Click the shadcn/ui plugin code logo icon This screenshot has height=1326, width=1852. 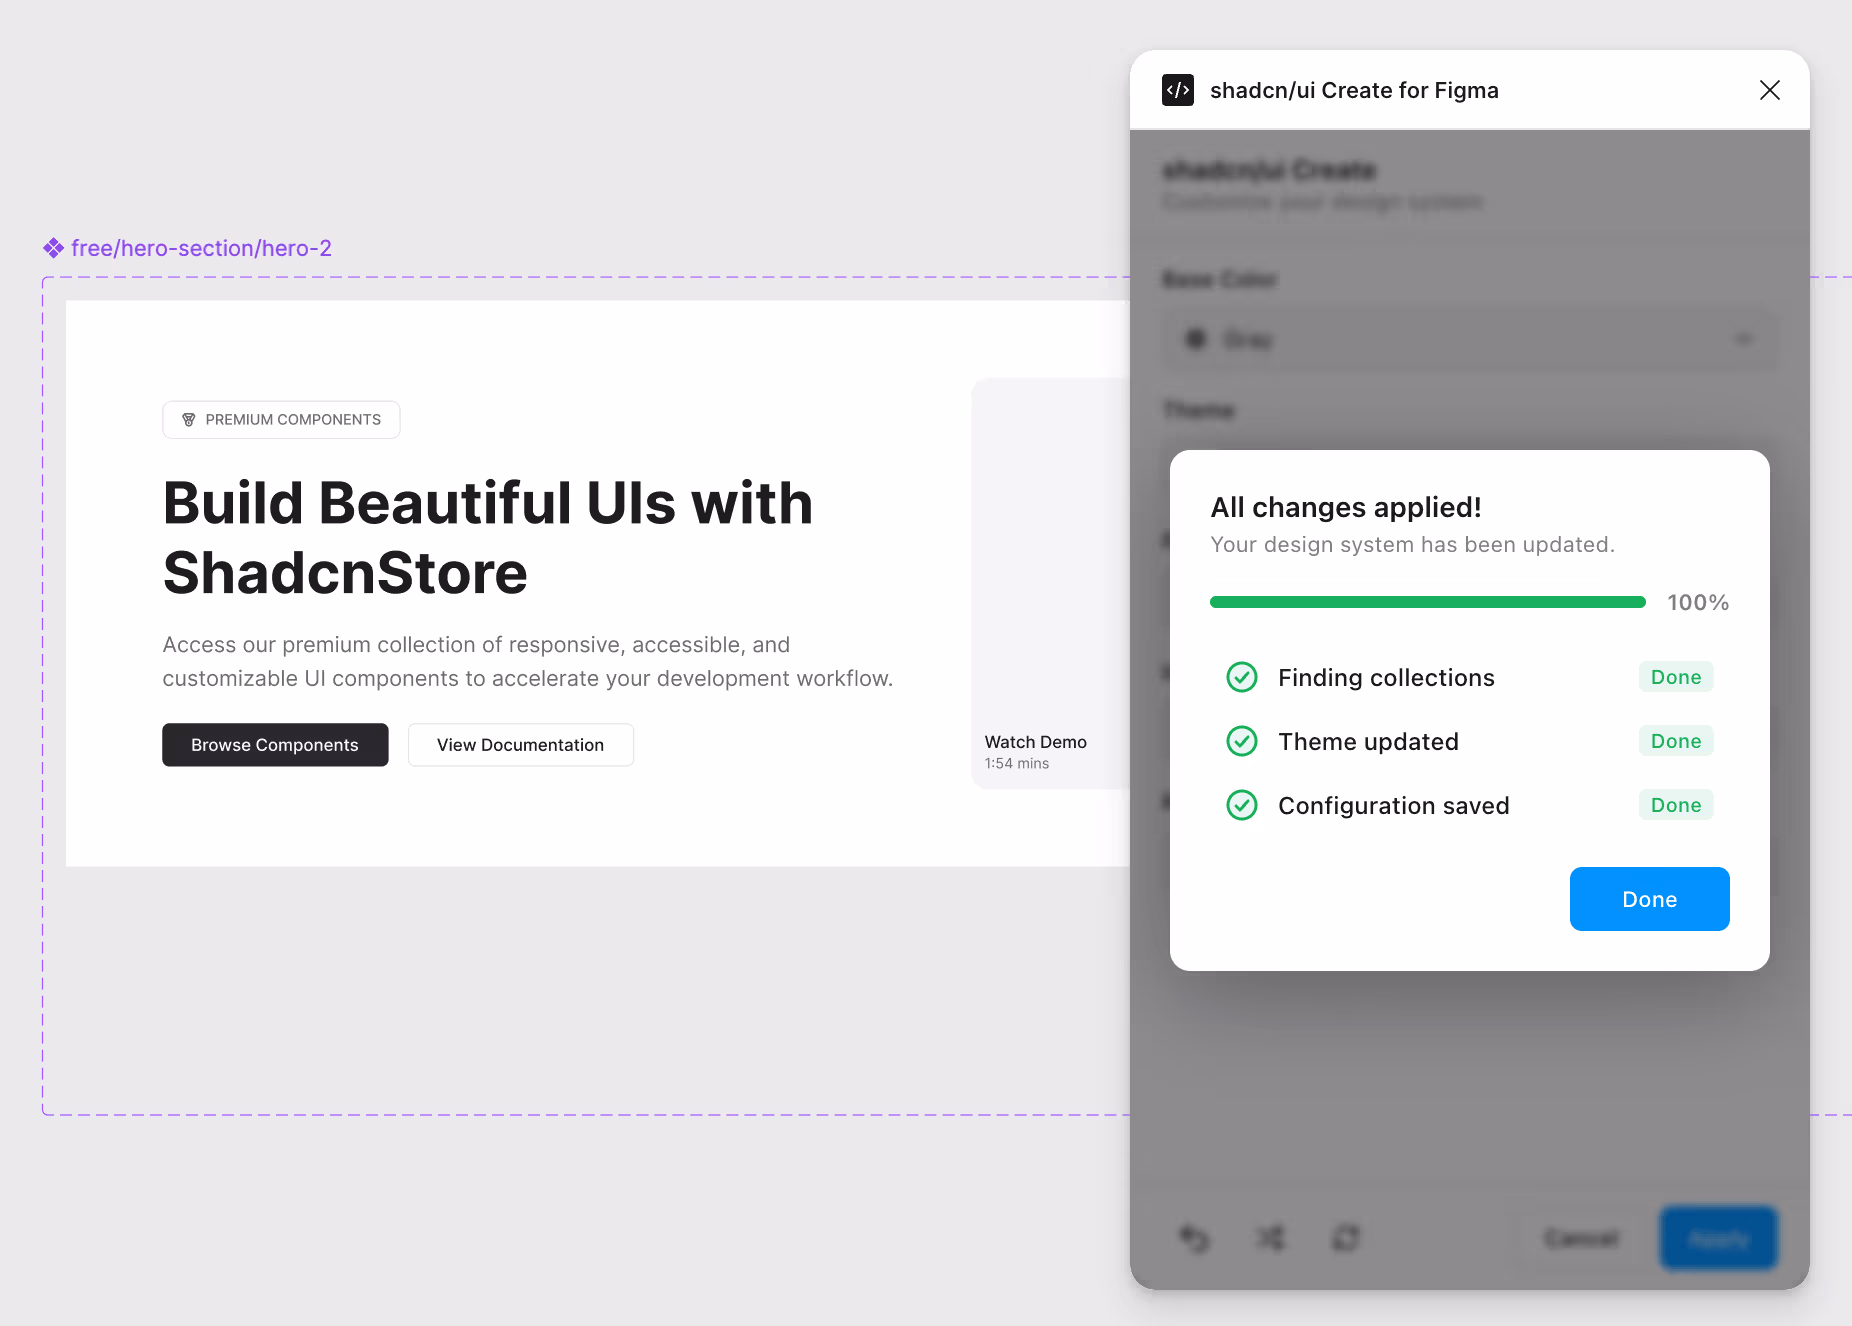click(1178, 90)
